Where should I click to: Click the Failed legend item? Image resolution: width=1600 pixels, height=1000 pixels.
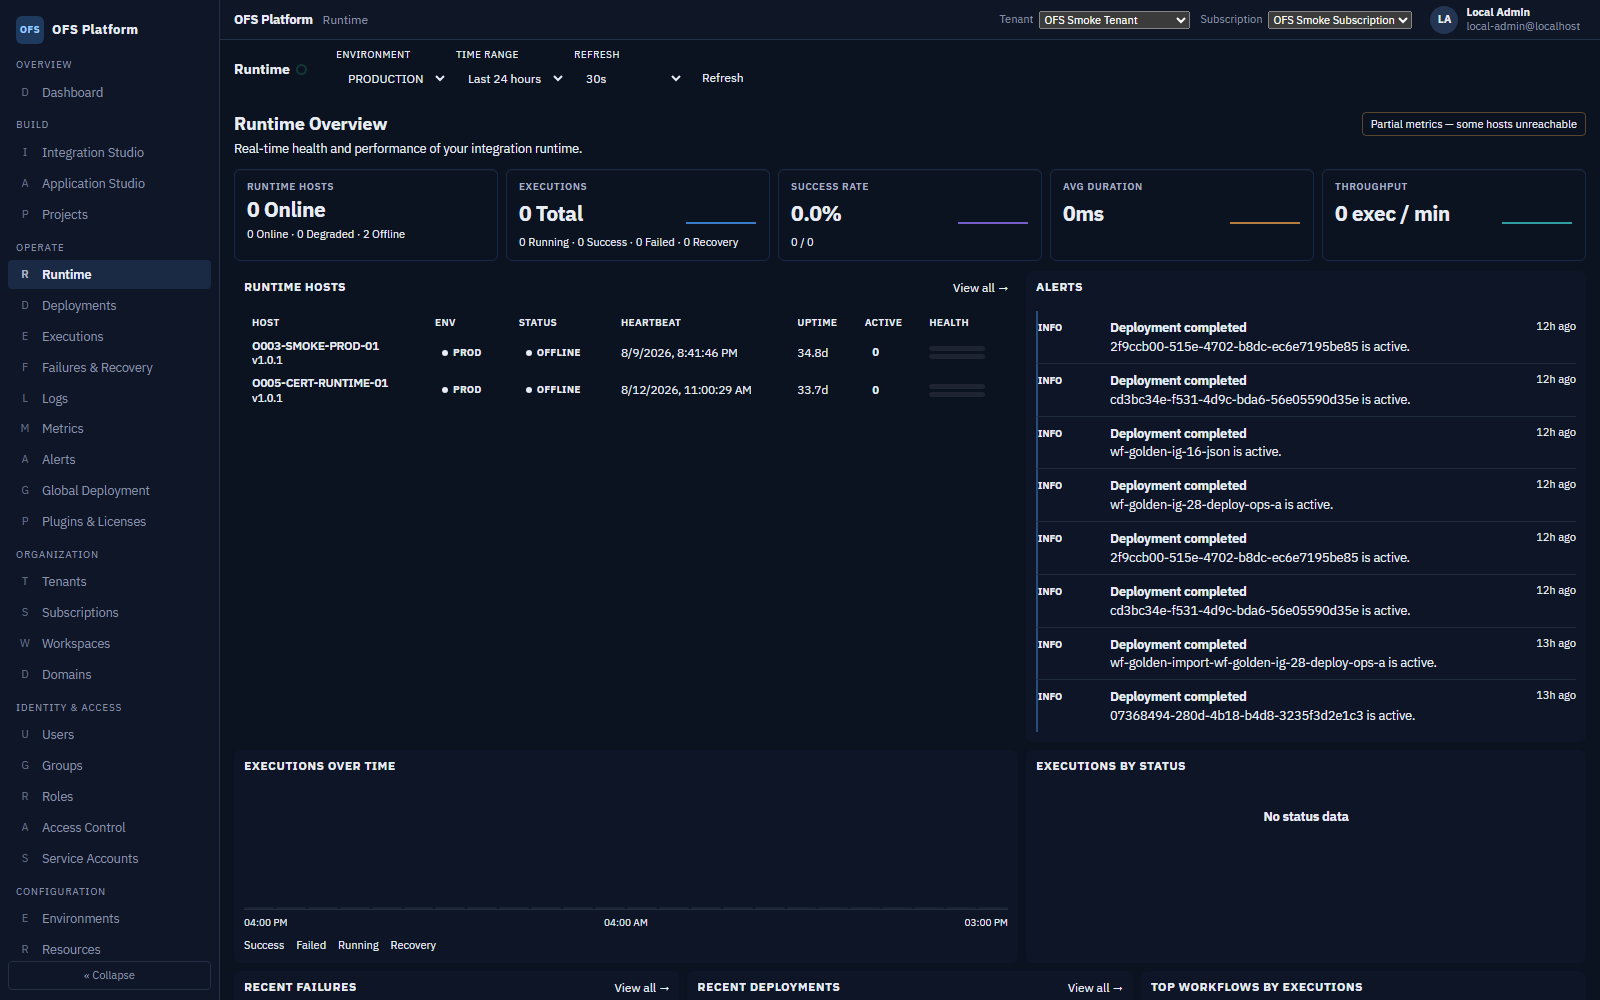click(x=311, y=946)
